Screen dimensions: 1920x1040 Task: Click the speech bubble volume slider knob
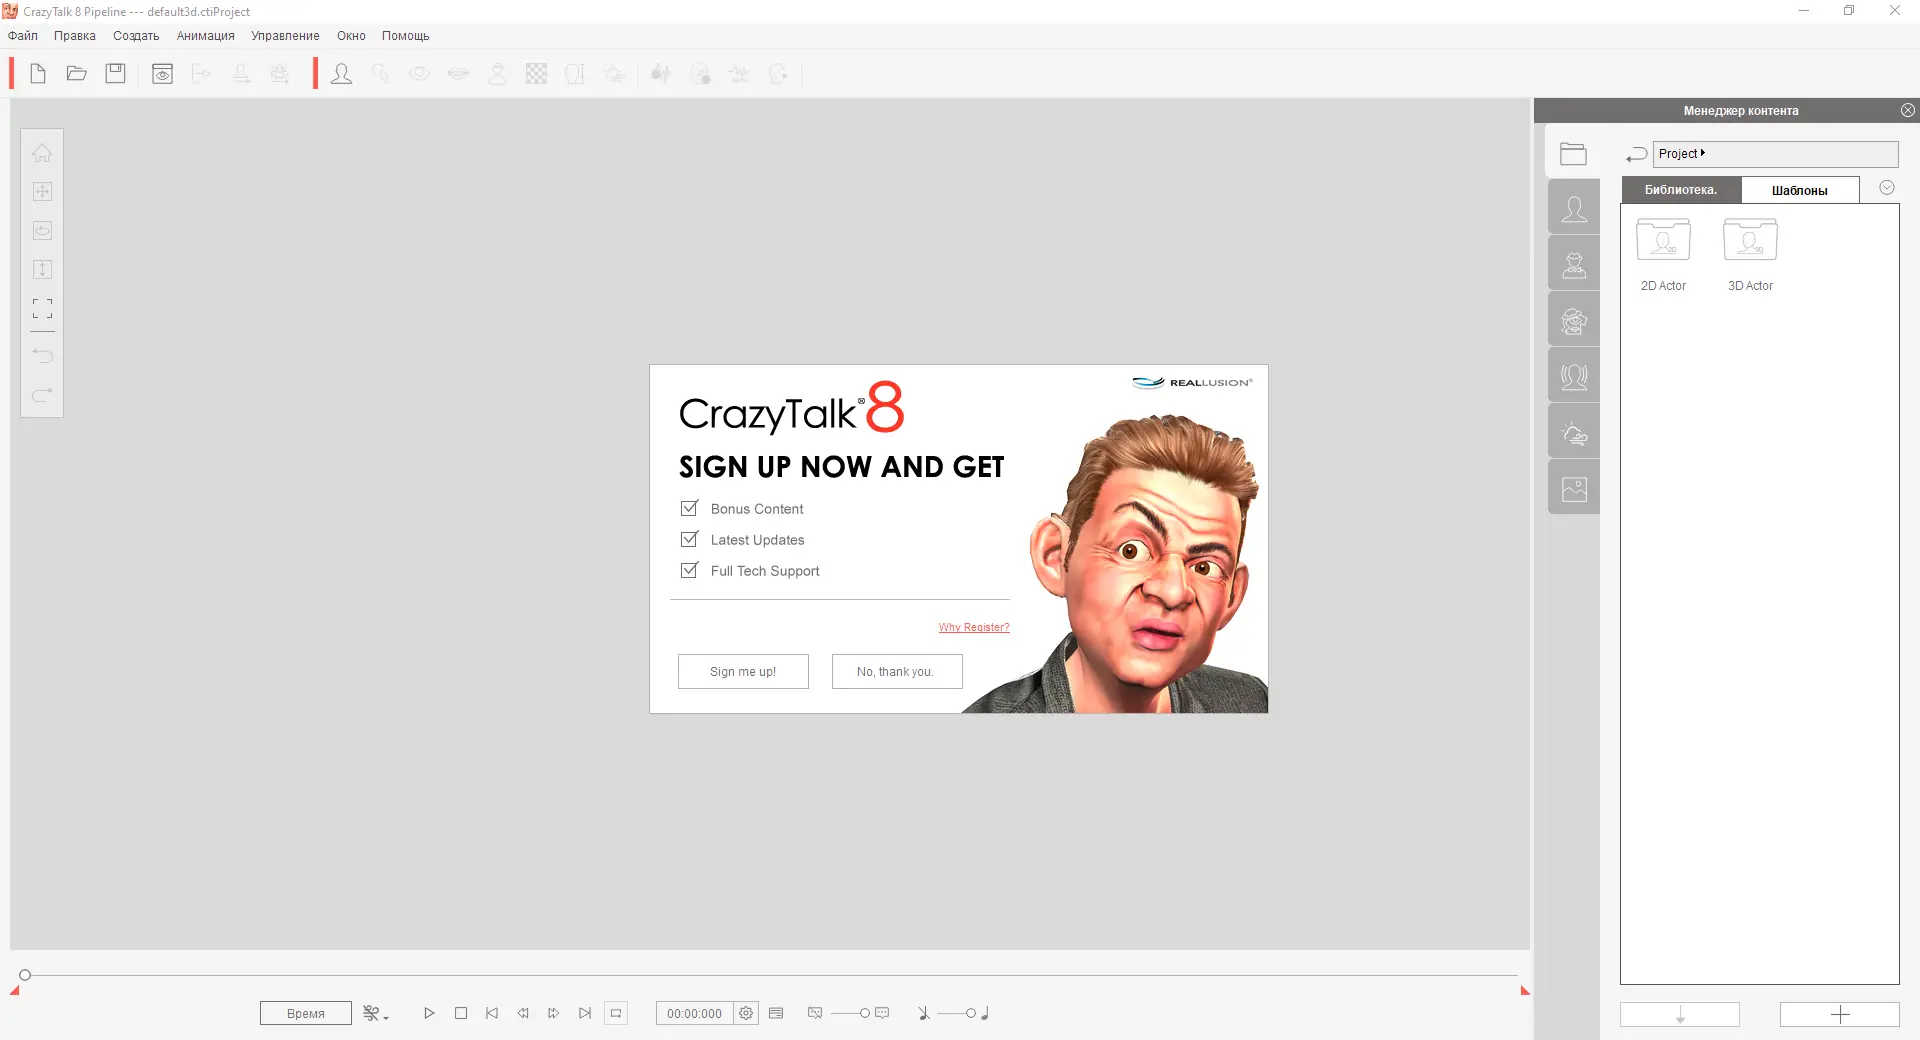pyautogui.click(x=865, y=1013)
